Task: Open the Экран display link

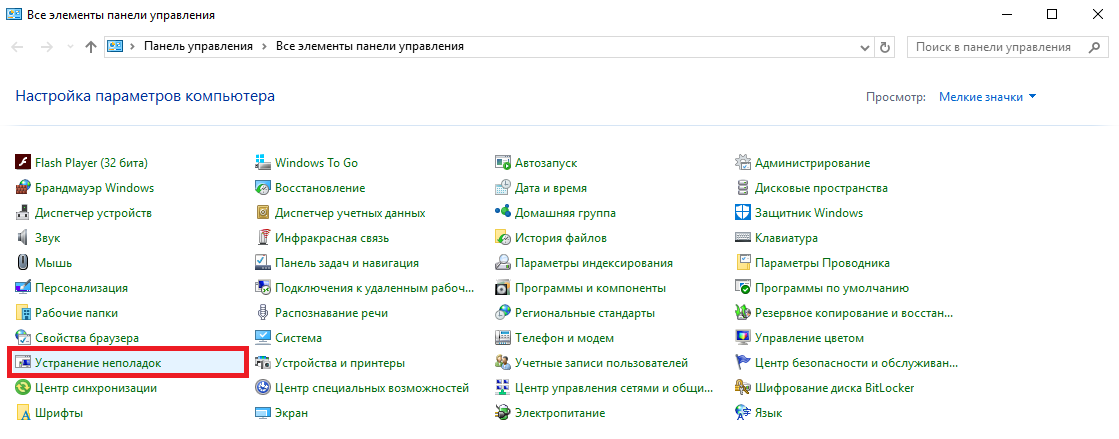Action: 291,413
